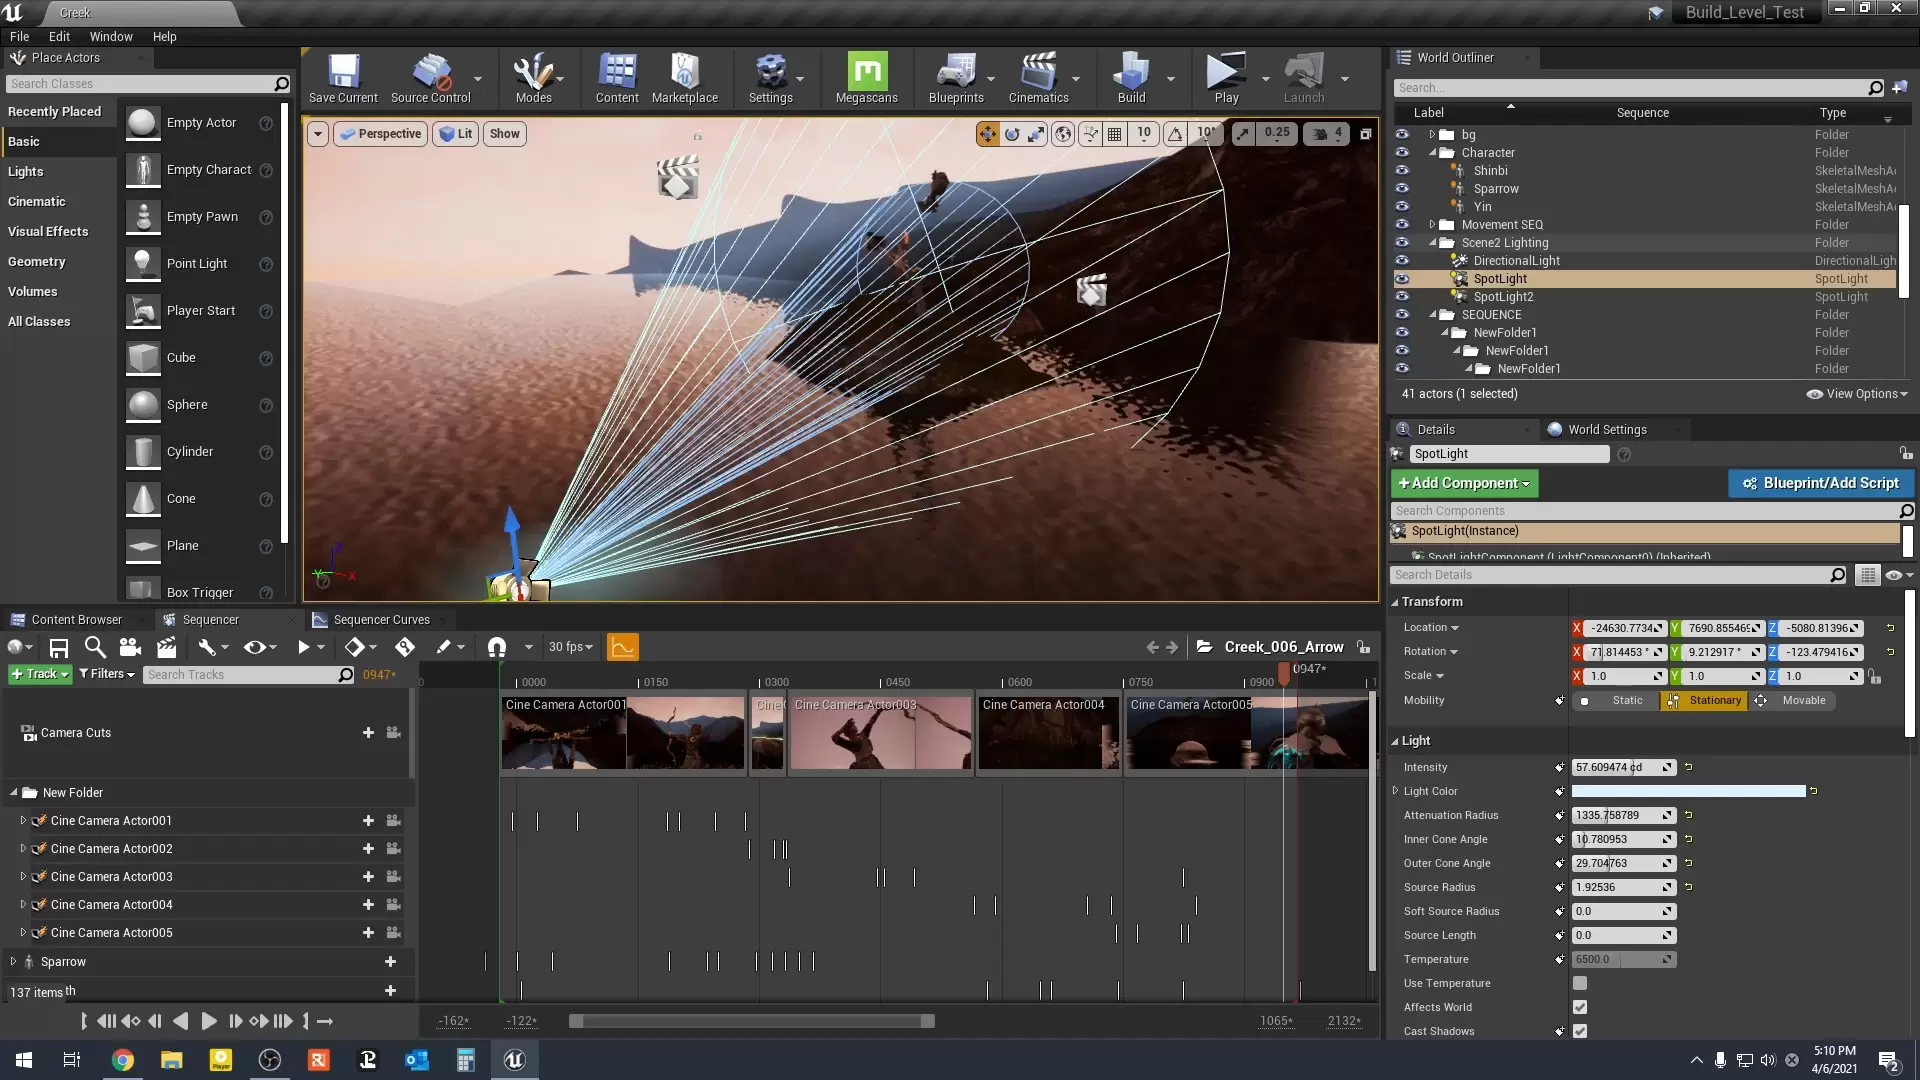Click the Light Color swatch bar
The width and height of the screenshot is (1920, 1080).
coord(1688,791)
